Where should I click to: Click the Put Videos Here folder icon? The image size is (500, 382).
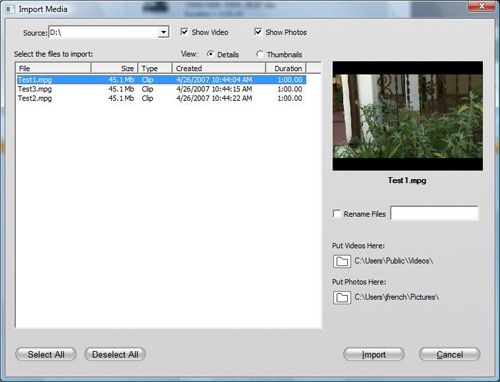(x=342, y=261)
